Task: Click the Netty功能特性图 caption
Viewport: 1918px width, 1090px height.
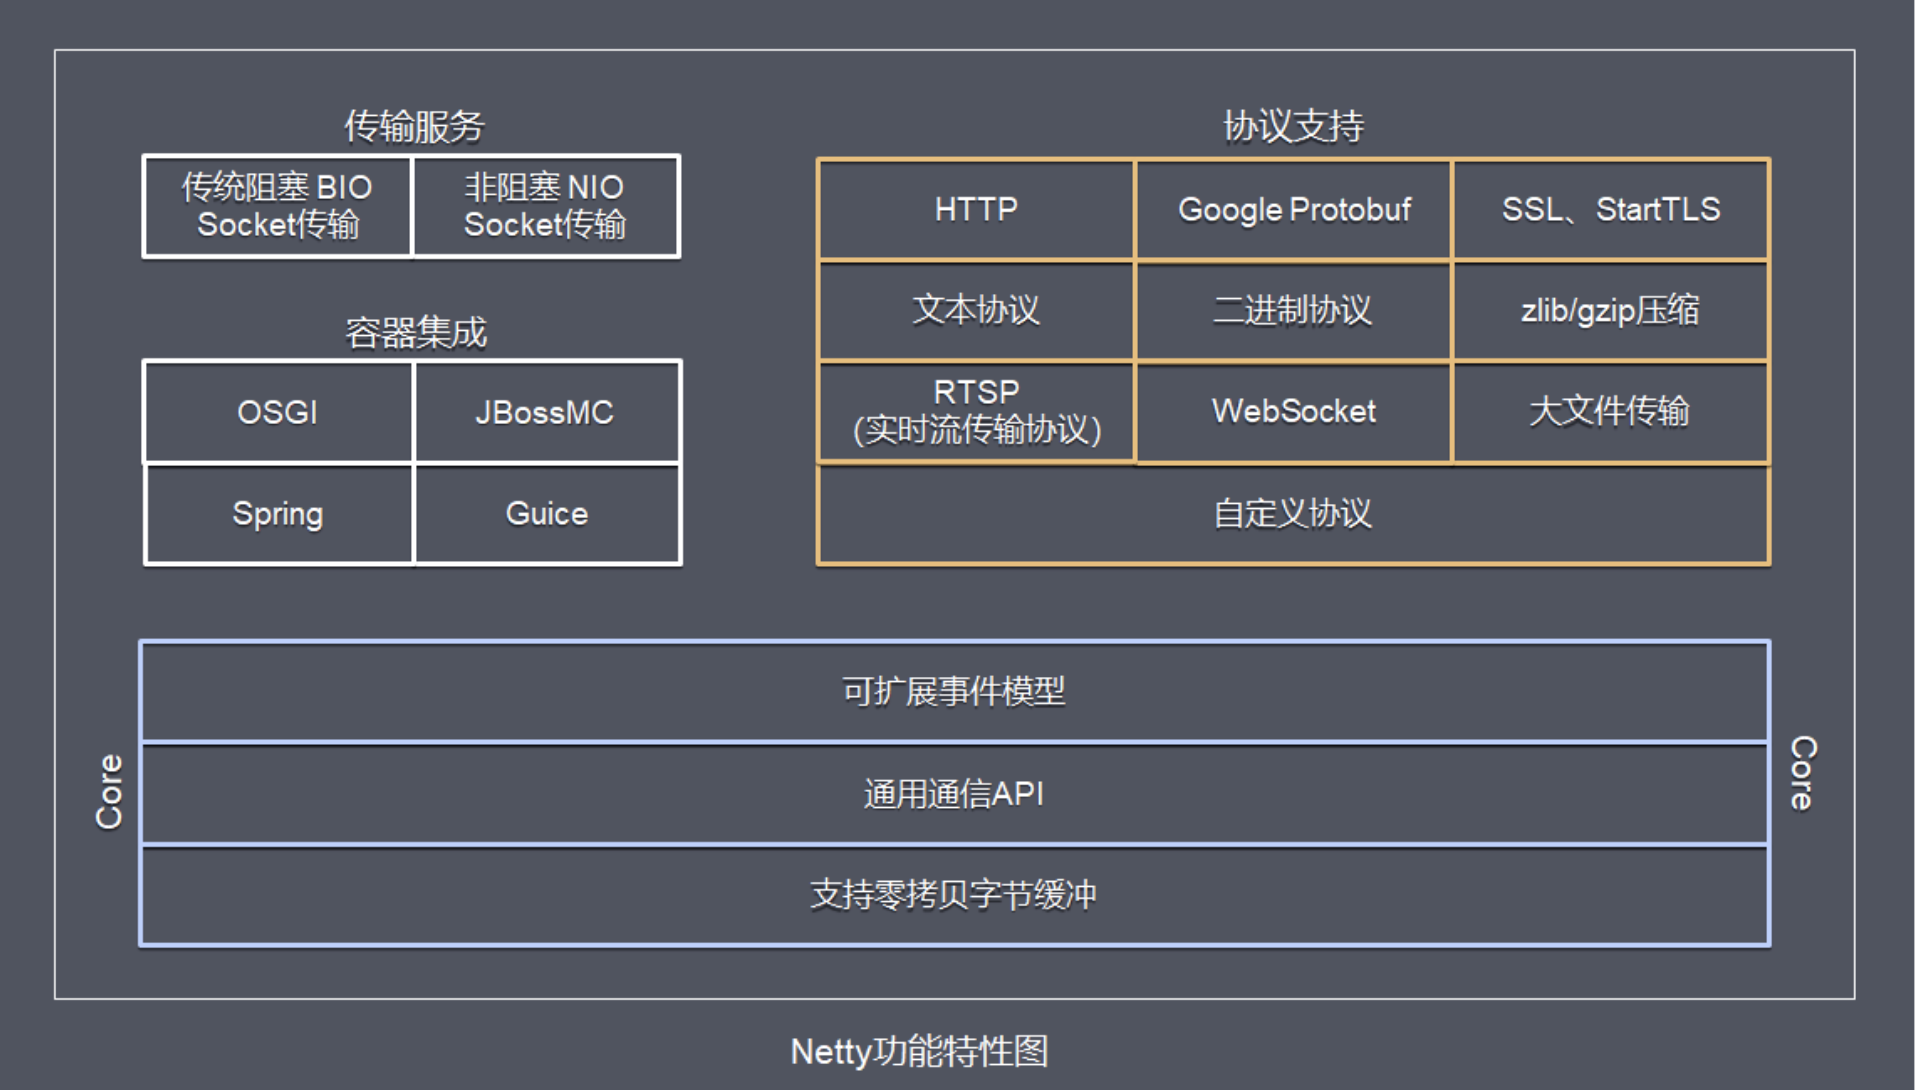Action: 920,1051
